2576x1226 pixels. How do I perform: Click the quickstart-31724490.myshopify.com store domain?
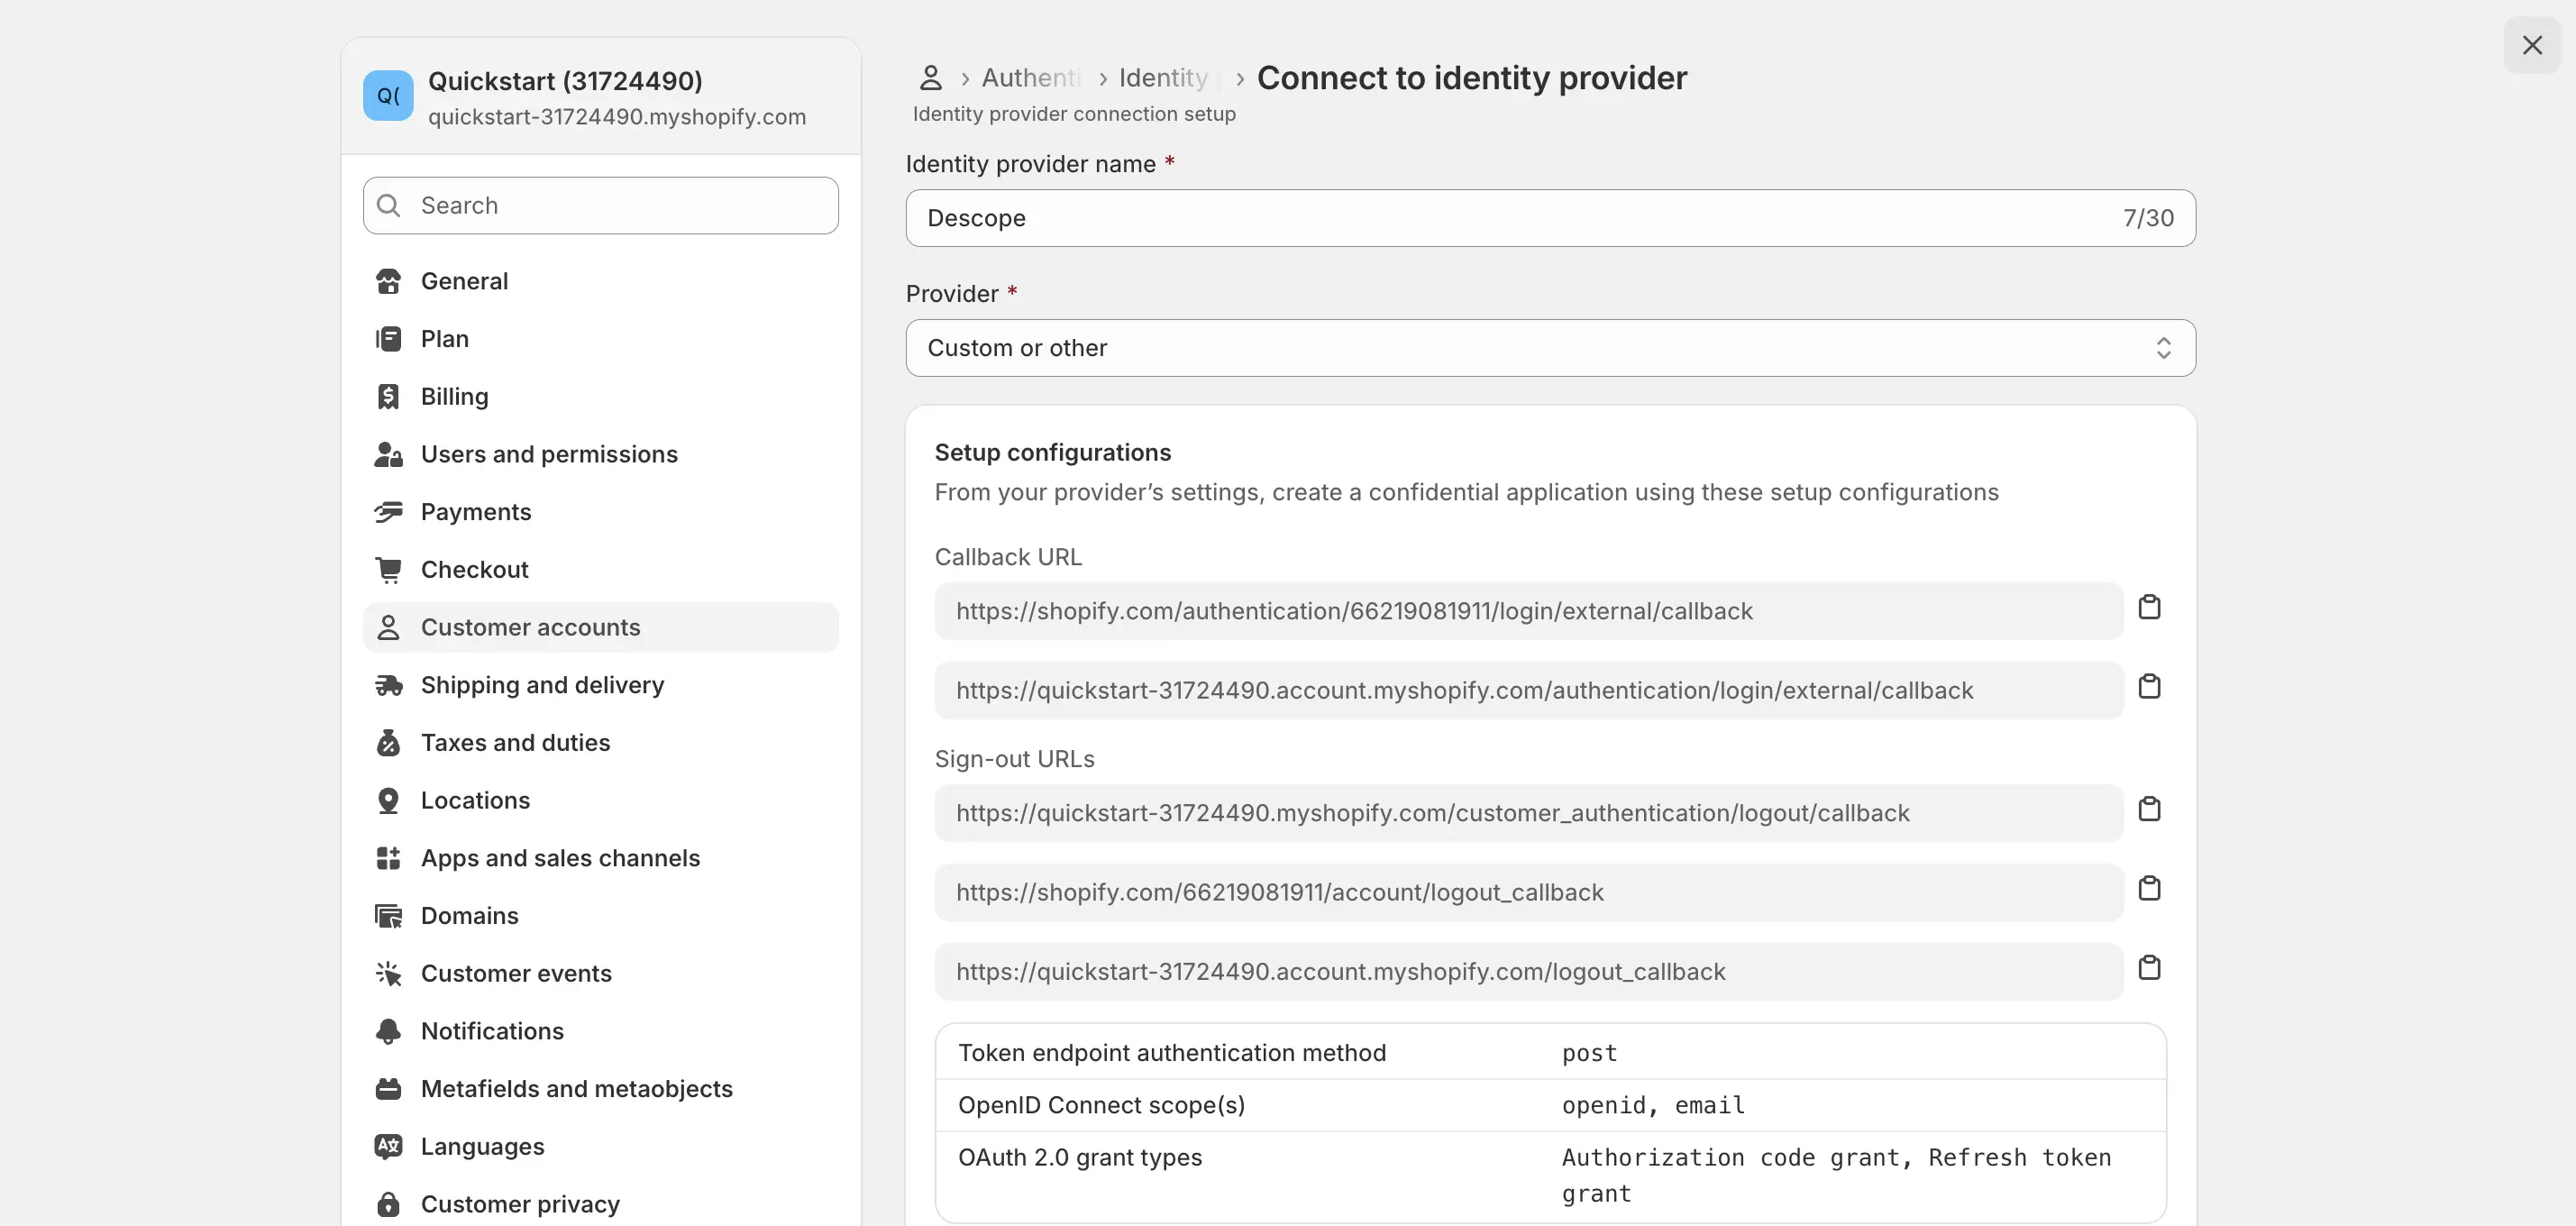point(617,117)
